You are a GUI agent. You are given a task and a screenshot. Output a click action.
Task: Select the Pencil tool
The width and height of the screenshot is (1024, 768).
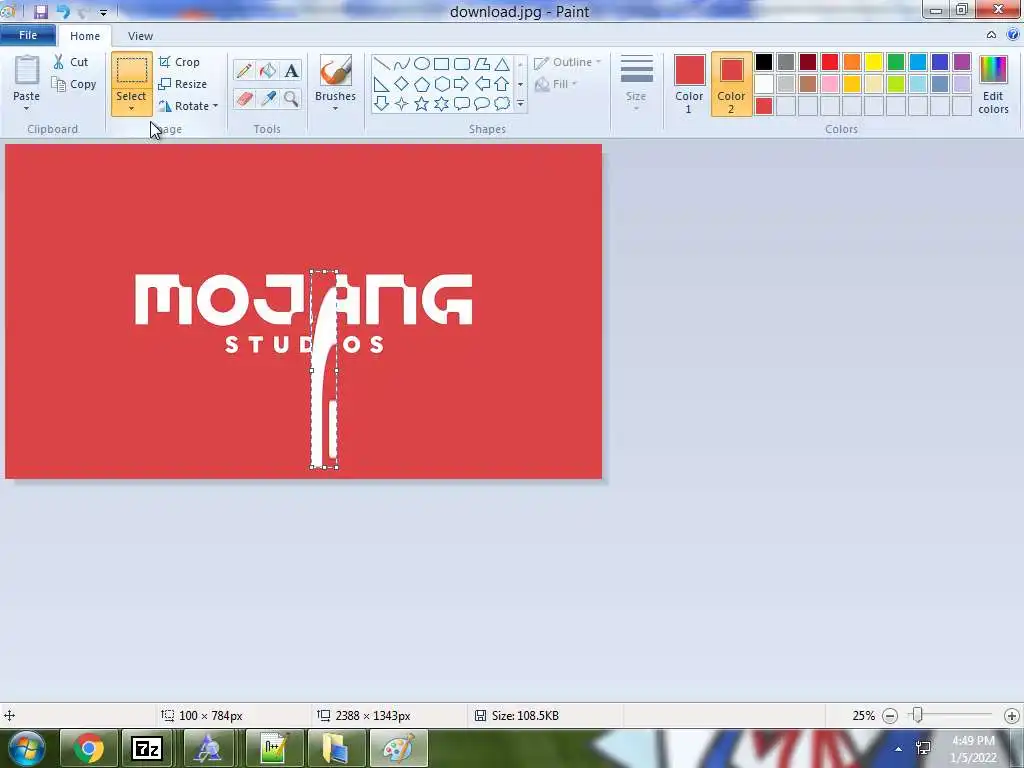point(244,71)
